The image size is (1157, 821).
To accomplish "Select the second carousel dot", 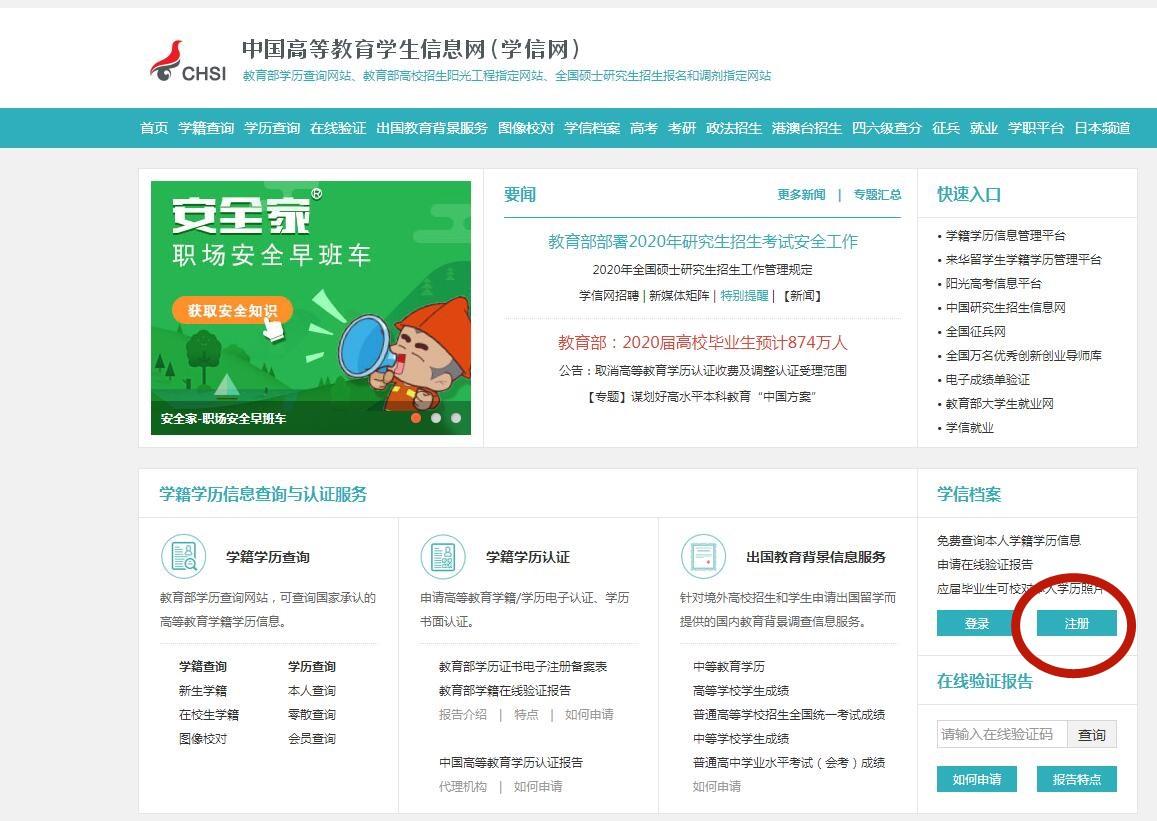I will [x=436, y=418].
